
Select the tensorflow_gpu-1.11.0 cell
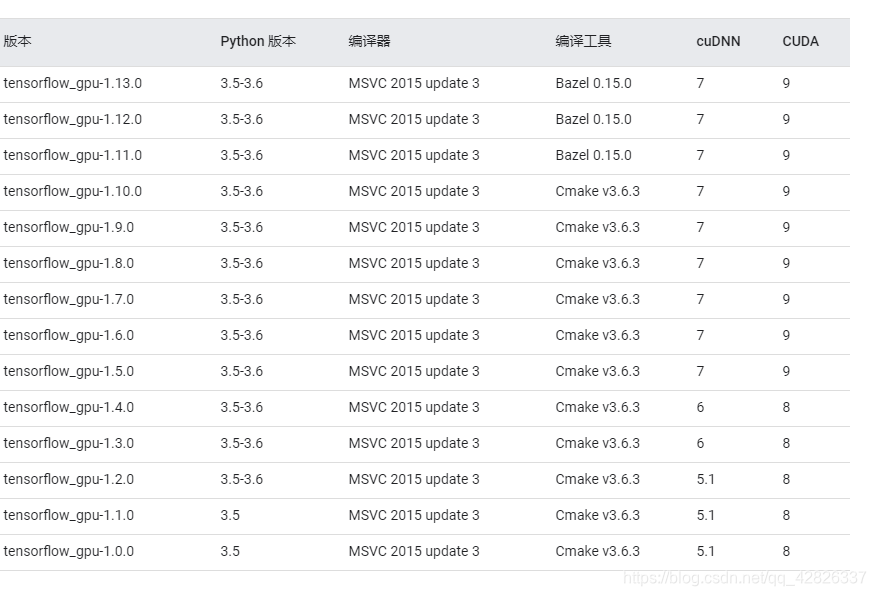click(x=73, y=155)
